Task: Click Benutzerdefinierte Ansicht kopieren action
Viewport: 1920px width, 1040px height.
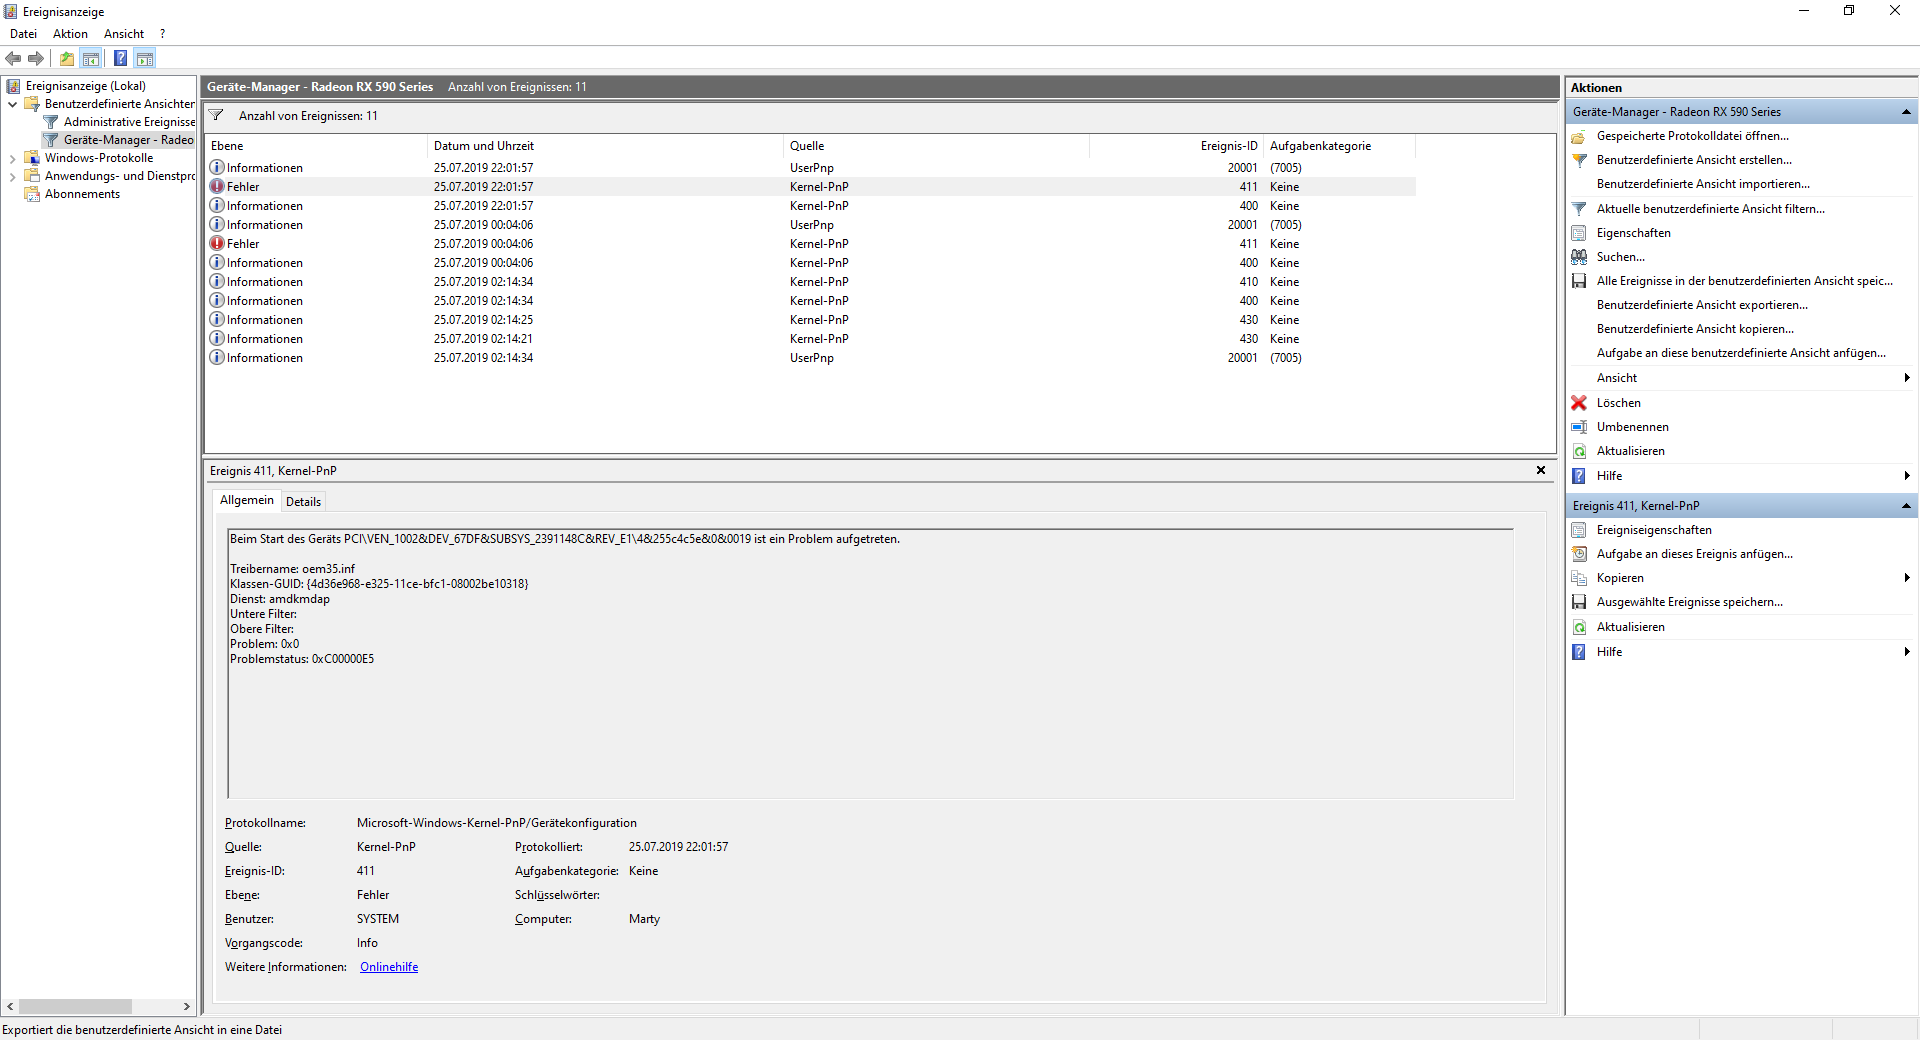Action: point(1695,329)
